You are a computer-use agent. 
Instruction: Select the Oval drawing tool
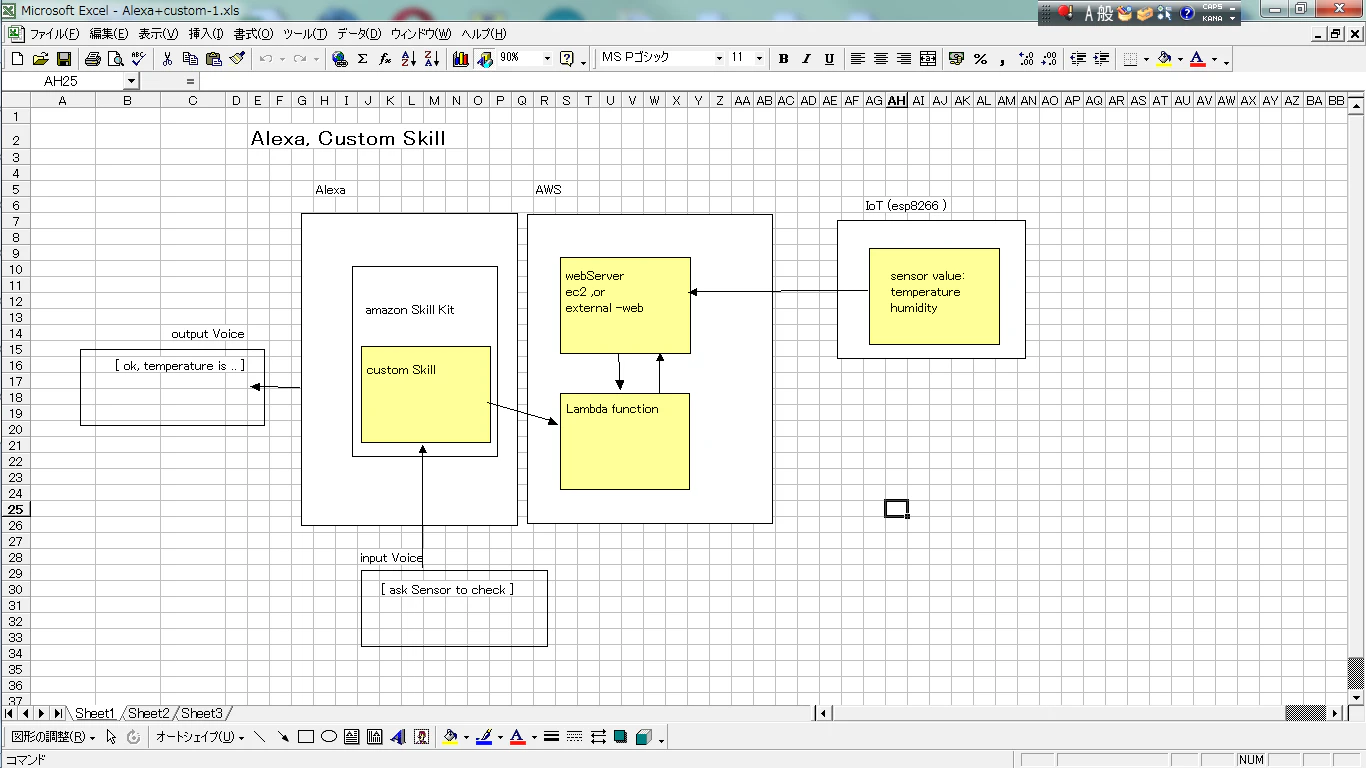[328, 737]
